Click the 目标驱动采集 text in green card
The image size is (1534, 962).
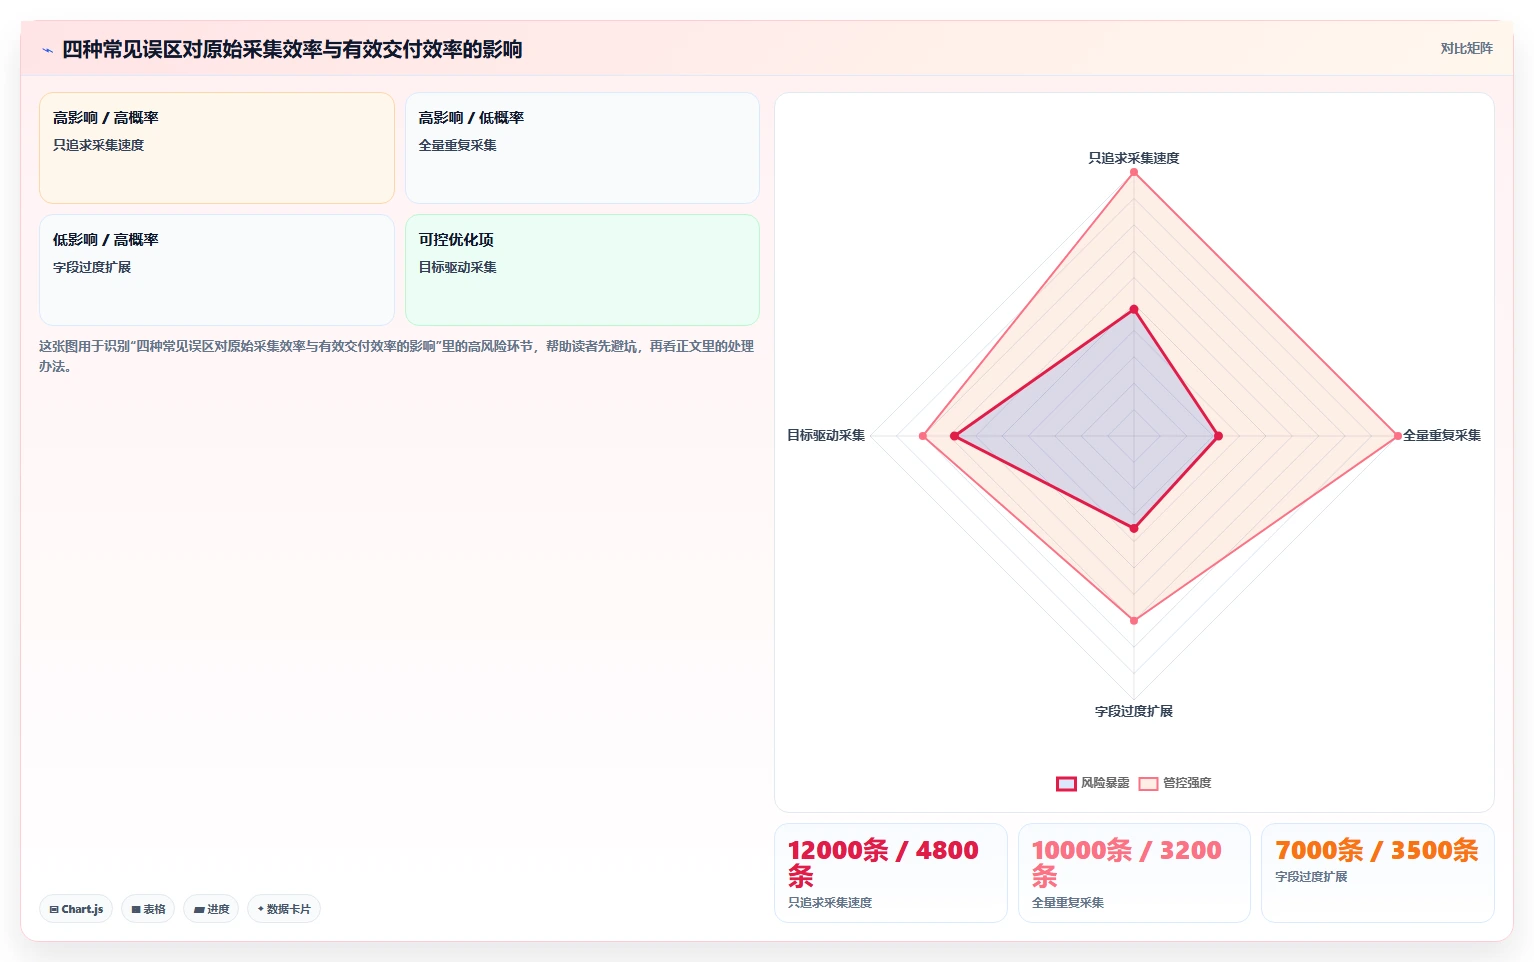(x=458, y=267)
